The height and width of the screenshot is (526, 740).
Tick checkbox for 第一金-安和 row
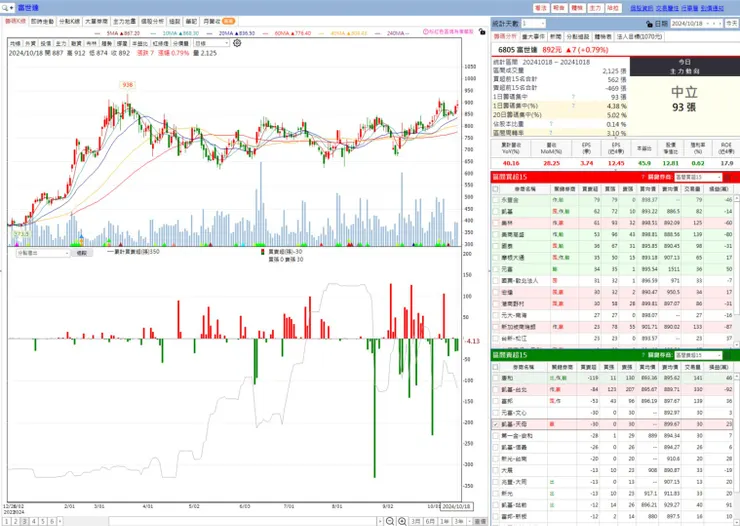[x=496, y=436]
